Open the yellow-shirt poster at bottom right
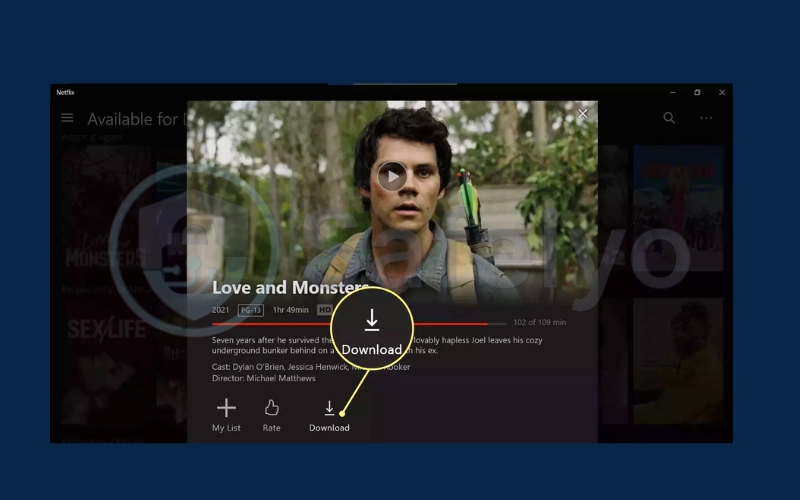800x500 pixels. click(x=678, y=361)
